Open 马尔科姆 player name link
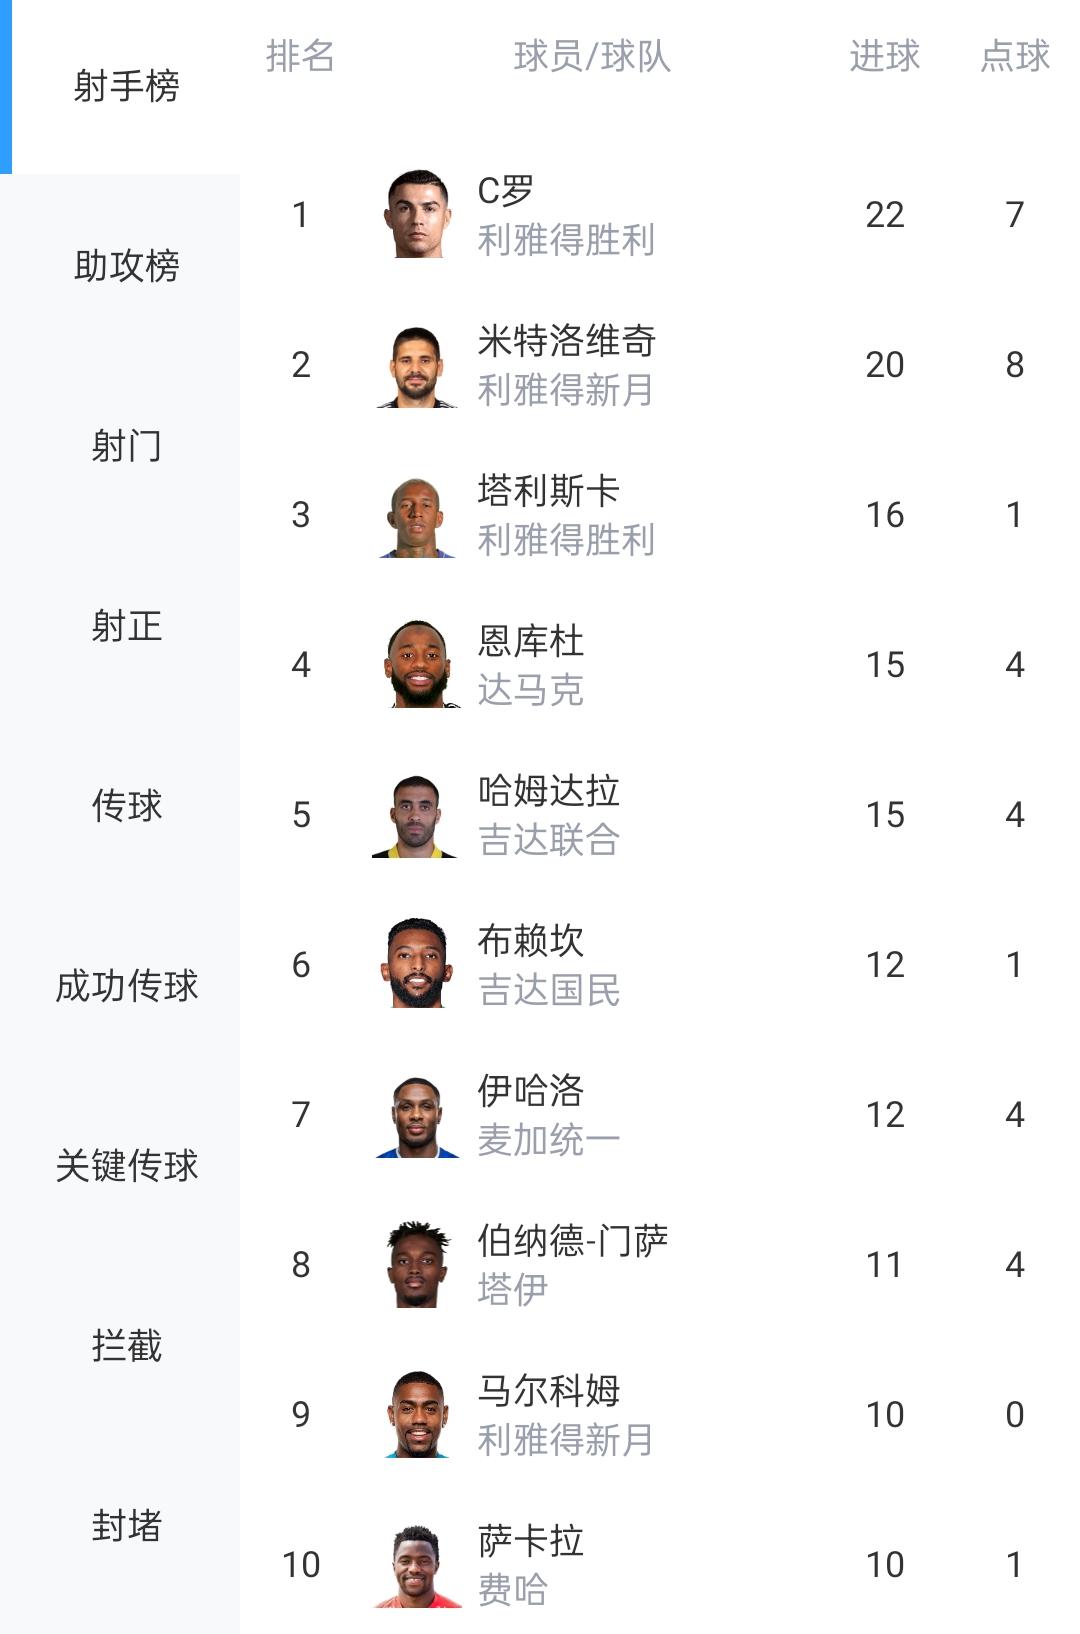The height and width of the screenshot is (1634, 1080). point(549,1391)
